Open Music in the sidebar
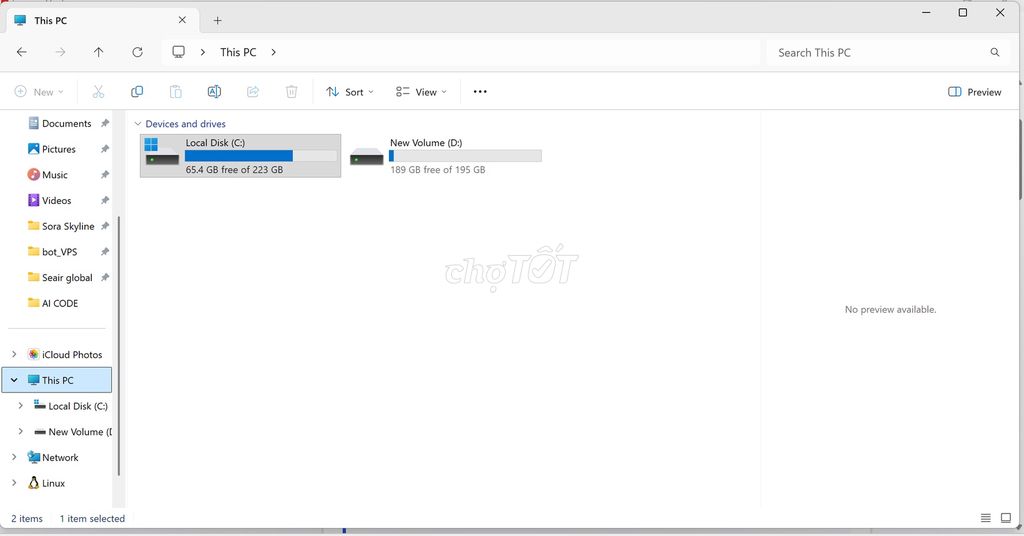 tap(48, 175)
